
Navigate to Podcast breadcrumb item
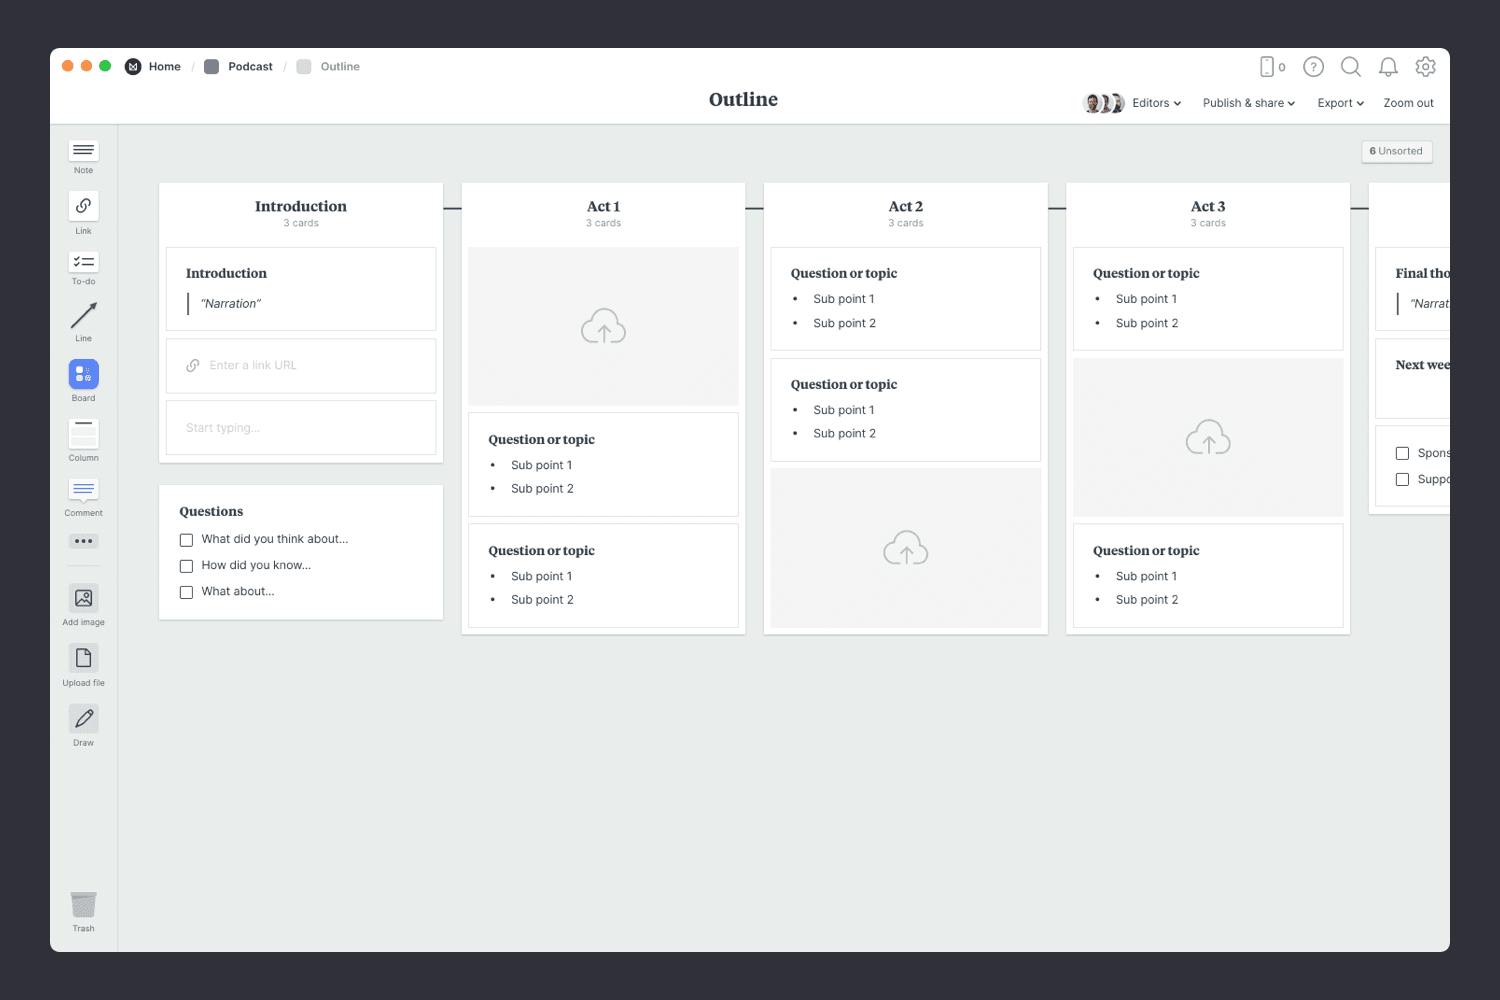click(249, 67)
